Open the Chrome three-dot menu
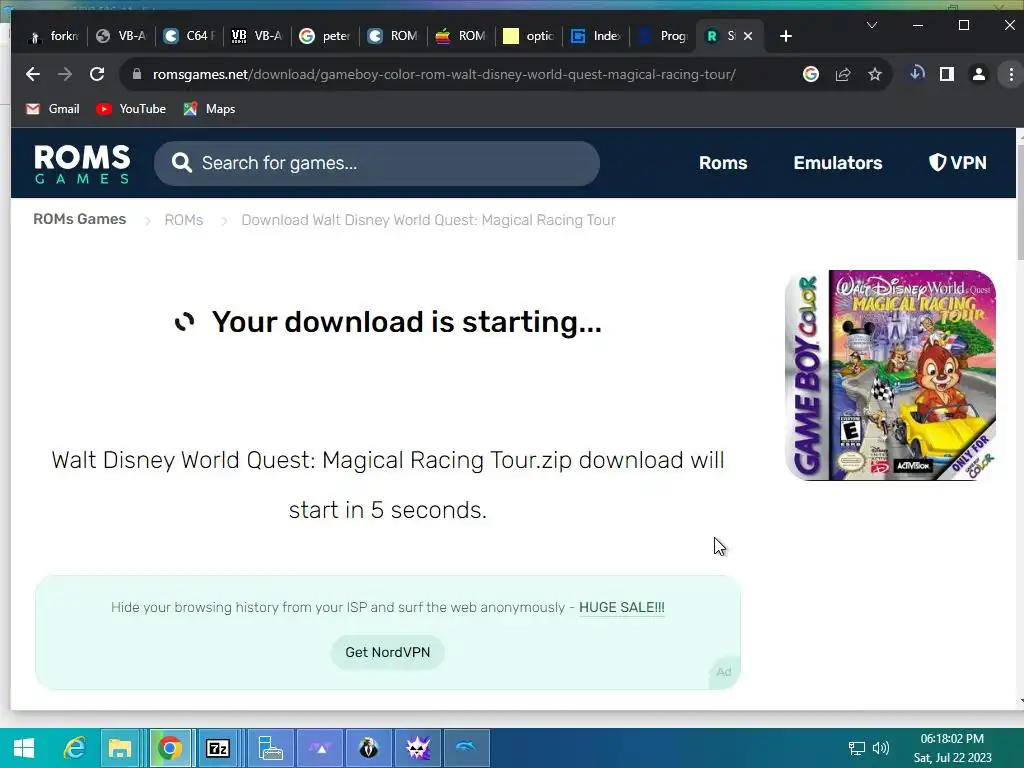1024x768 pixels. tap(1011, 74)
